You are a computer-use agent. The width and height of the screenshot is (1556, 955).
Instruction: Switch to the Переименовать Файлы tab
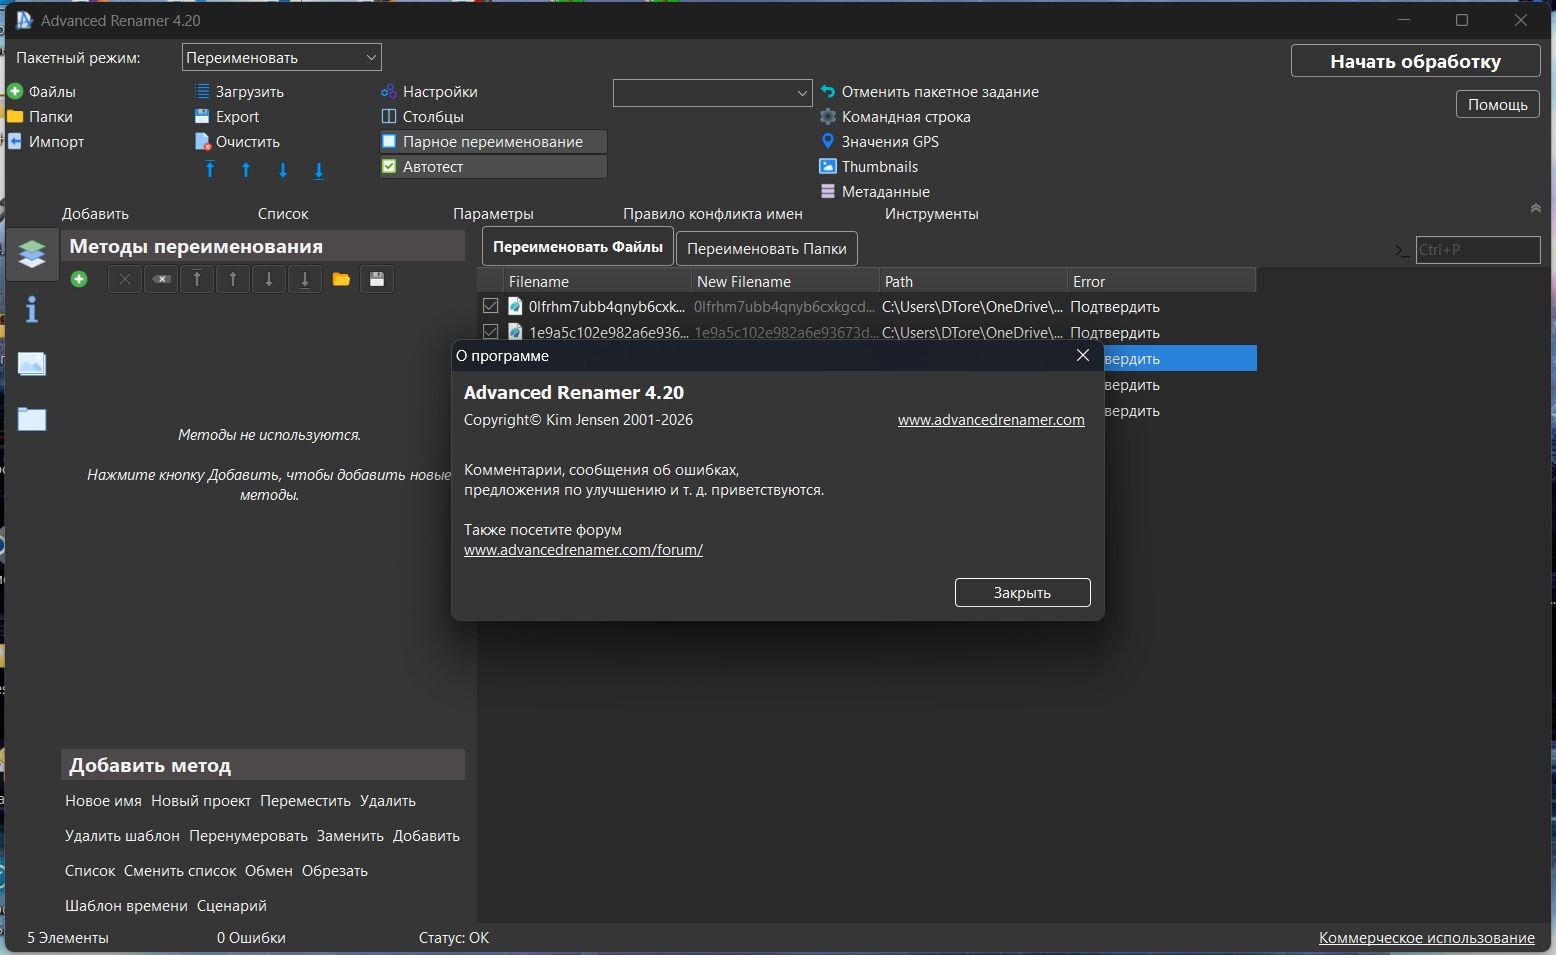pos(578,247)
